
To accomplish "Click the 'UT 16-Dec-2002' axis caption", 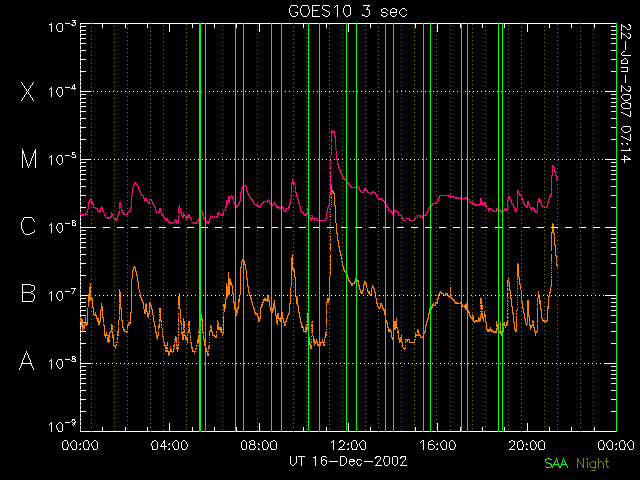I will click(x=348, y=461).
